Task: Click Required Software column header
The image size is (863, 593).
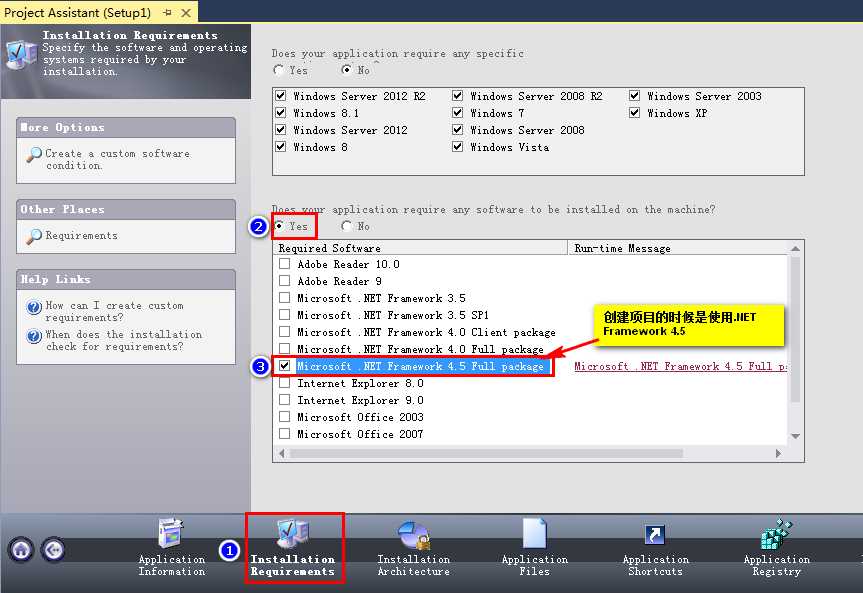Action: coord(420,248)
